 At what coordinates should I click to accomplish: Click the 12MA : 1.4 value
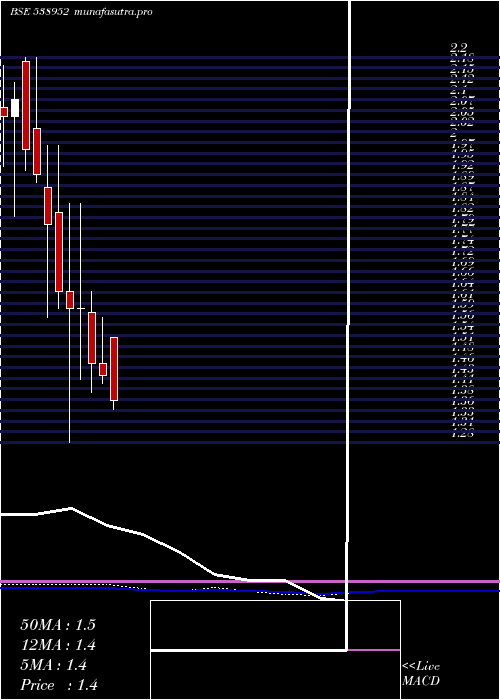click(58, 645)
